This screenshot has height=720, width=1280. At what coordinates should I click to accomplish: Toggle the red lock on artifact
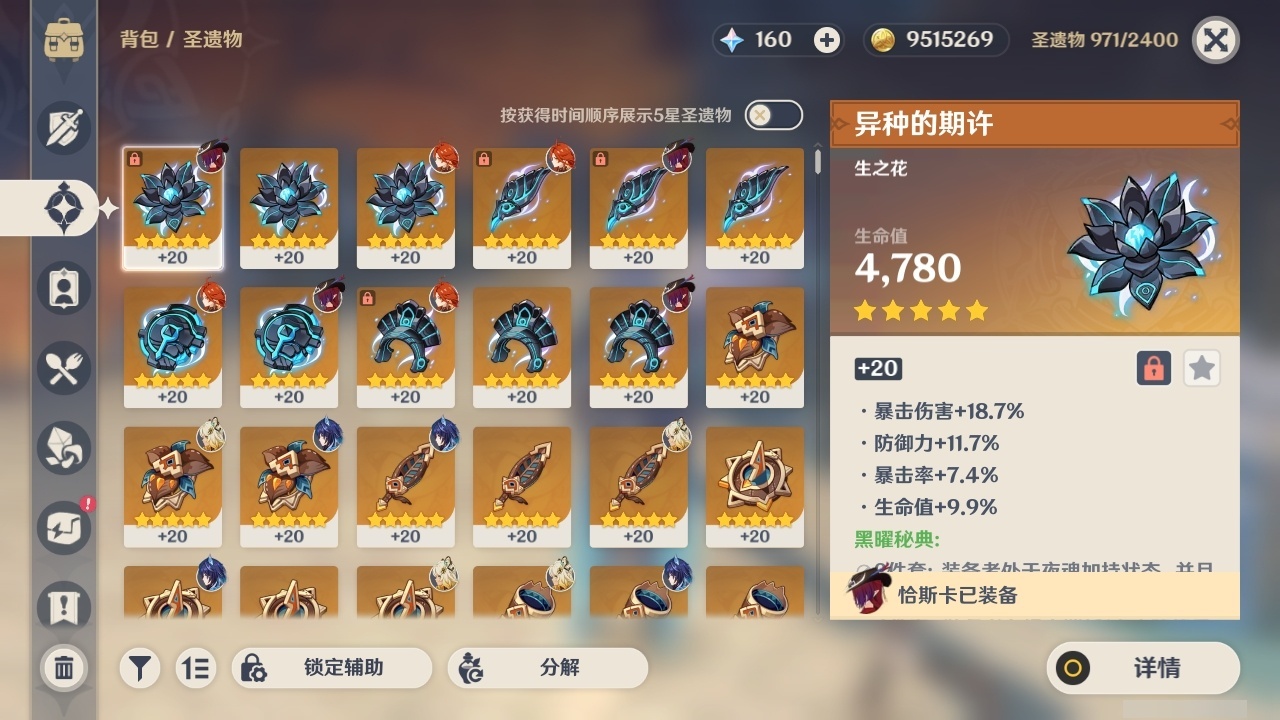[1153, 368]
